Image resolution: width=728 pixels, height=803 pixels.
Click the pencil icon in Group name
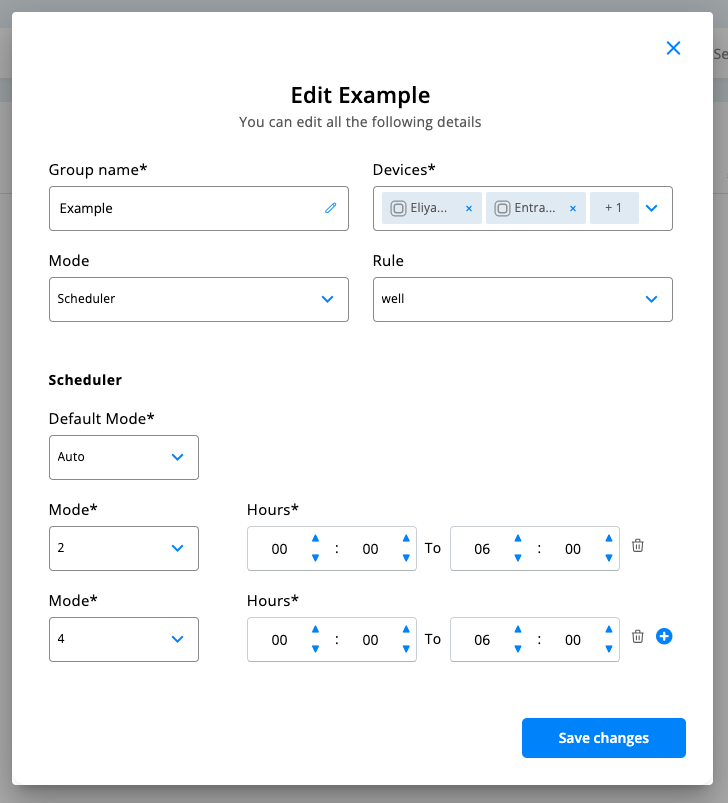click(x=331, y=208)
